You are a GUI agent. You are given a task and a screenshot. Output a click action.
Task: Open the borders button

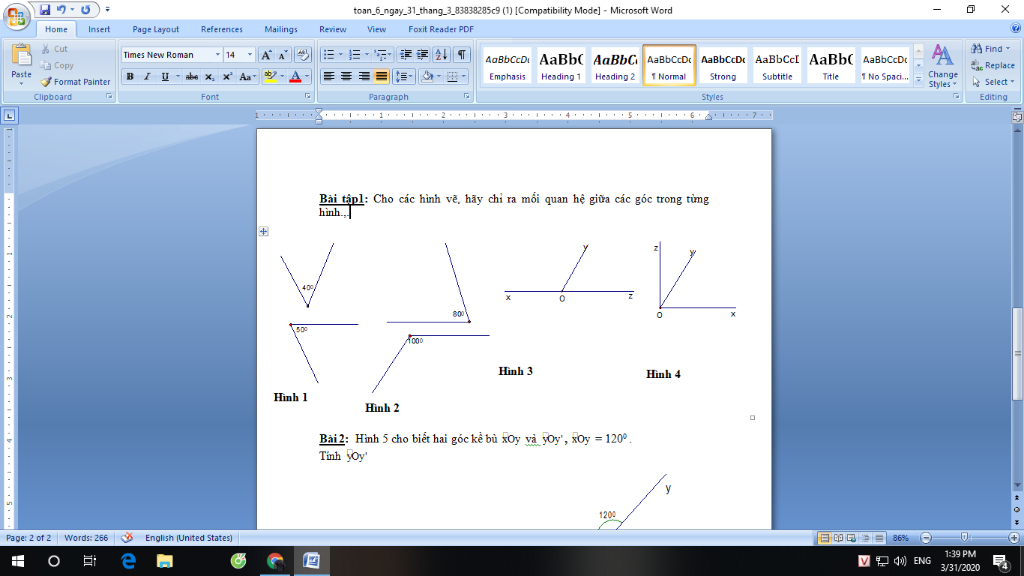(452, 76)
